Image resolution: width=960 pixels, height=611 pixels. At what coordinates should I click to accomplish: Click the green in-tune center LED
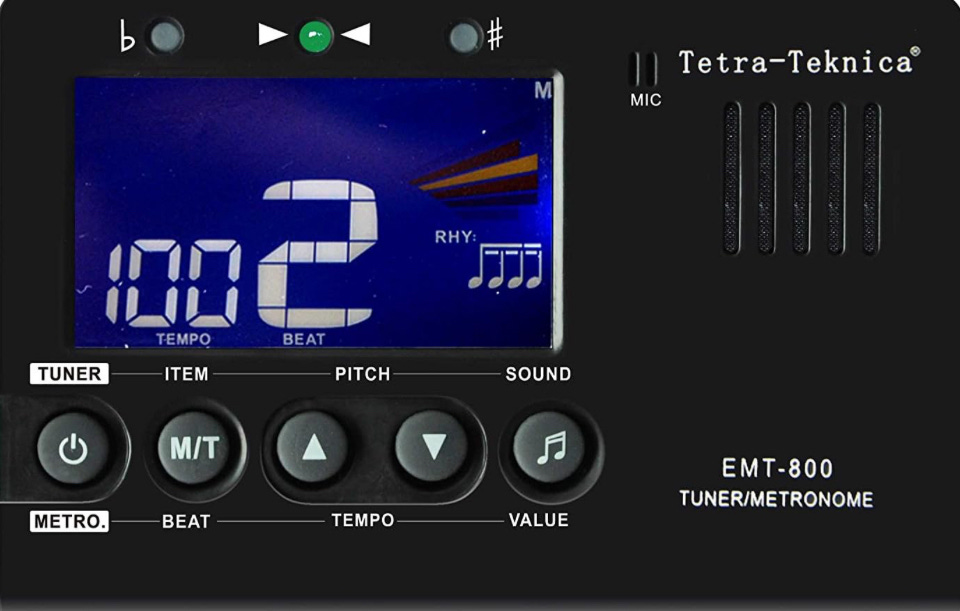(x=315, y=36)
